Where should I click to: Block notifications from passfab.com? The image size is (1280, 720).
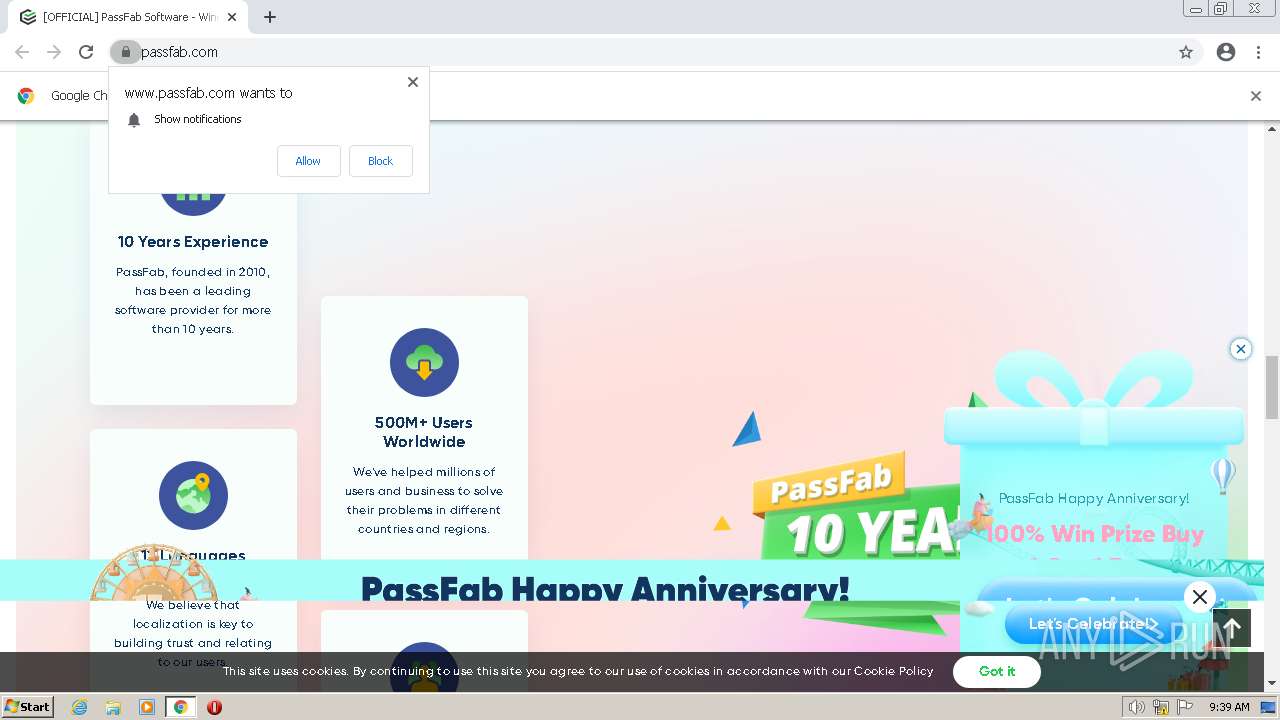point(380,161)
